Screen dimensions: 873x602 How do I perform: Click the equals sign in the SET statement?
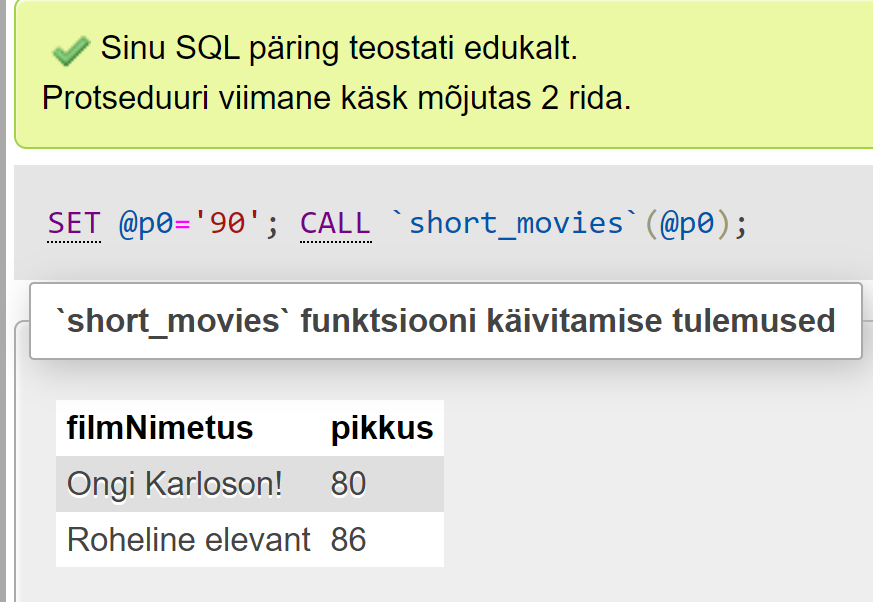click(x=184, y=222)
